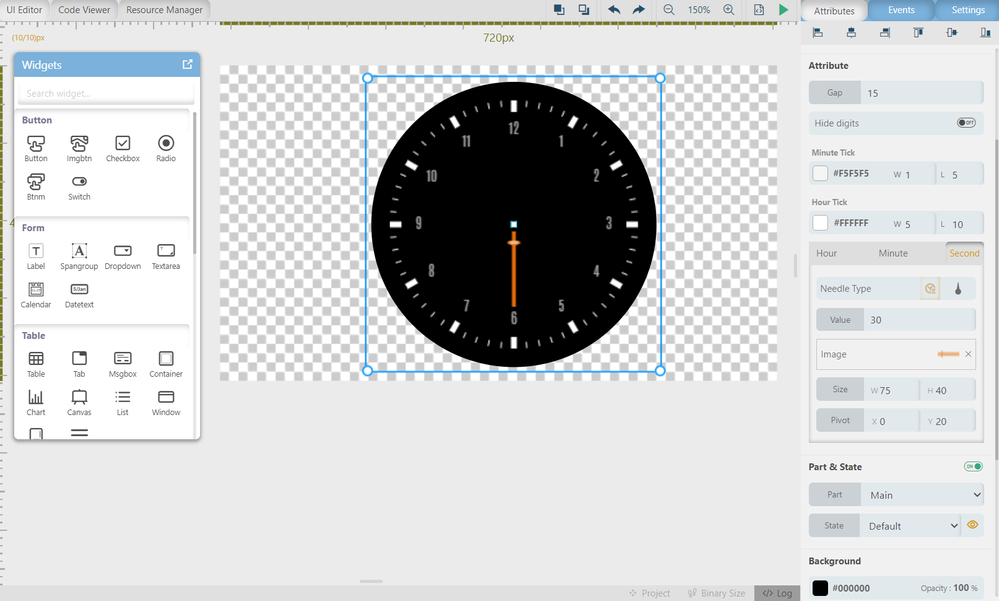The width and height of the screenshot is (999, 601).
Task: Select the Calendar widget icon
Action: click(x=36, y=289)
